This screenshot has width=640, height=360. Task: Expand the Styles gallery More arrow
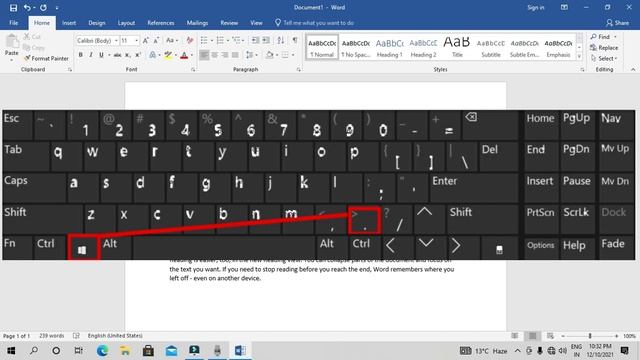tap(579, 56)
